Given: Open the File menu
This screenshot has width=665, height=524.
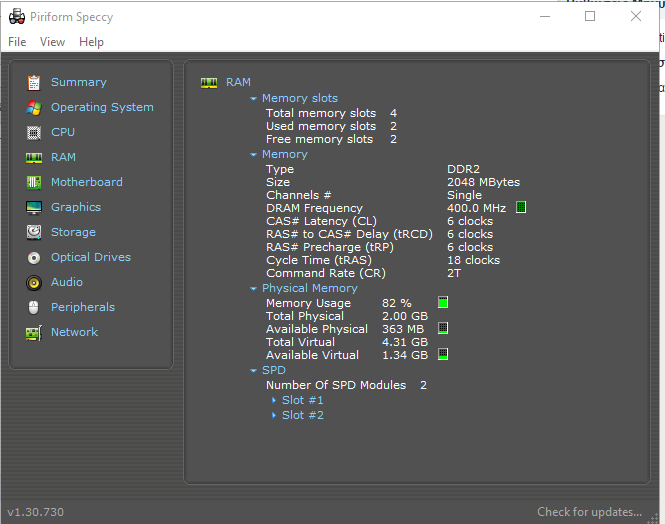Looking at the screenshot, I should (x=17, y=42).
